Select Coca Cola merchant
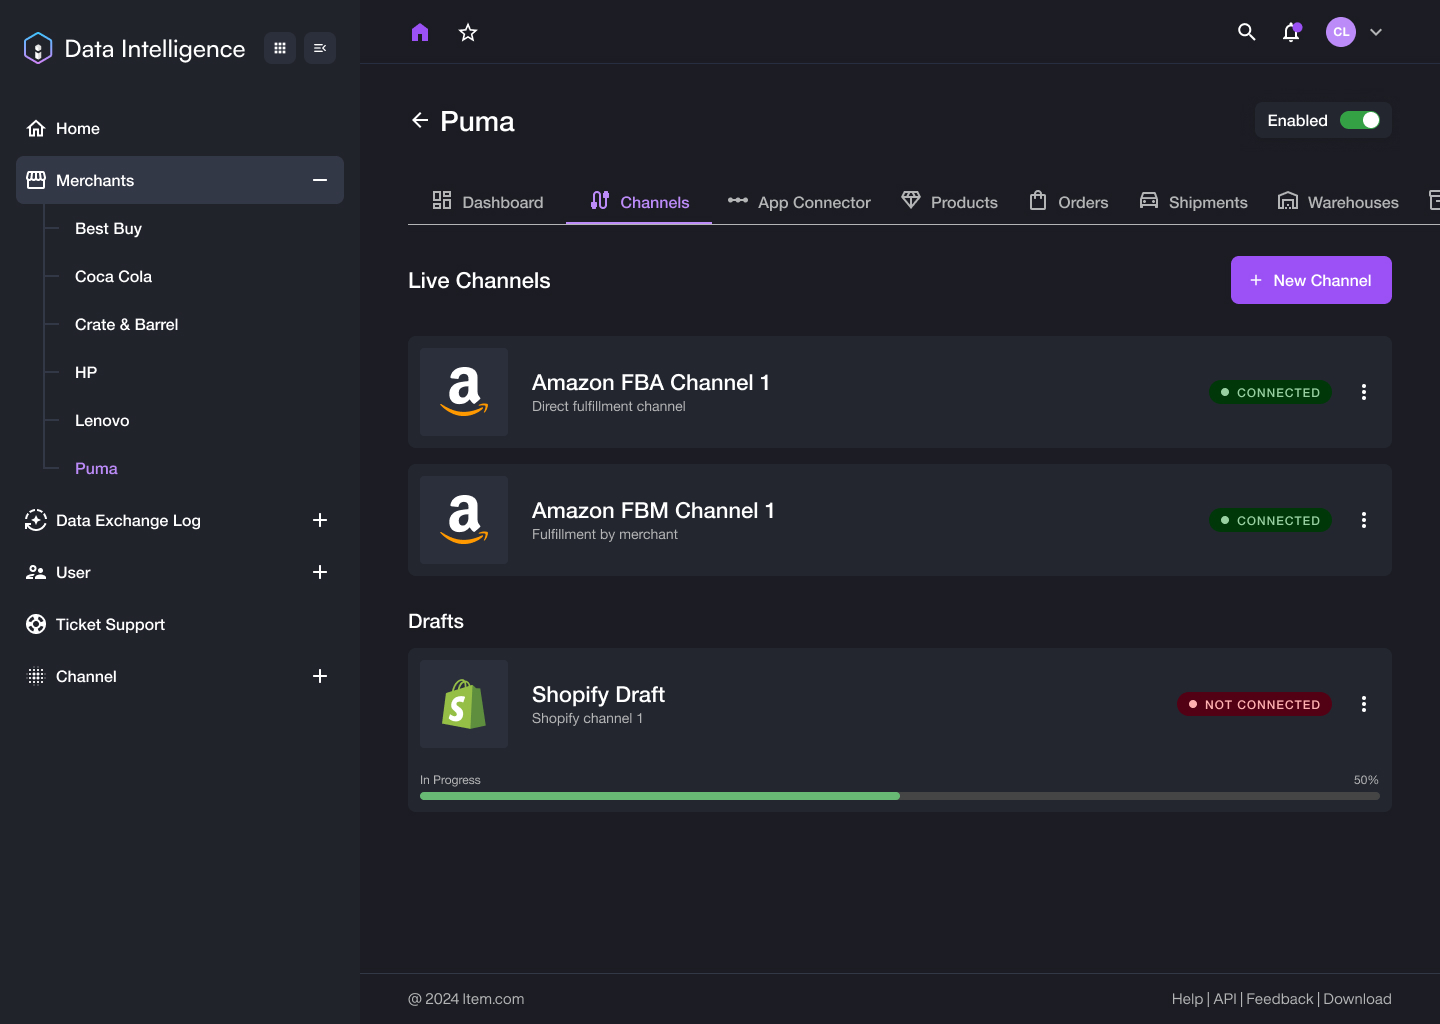This screenshot has width=1440, height=1024. coord(113,276)
